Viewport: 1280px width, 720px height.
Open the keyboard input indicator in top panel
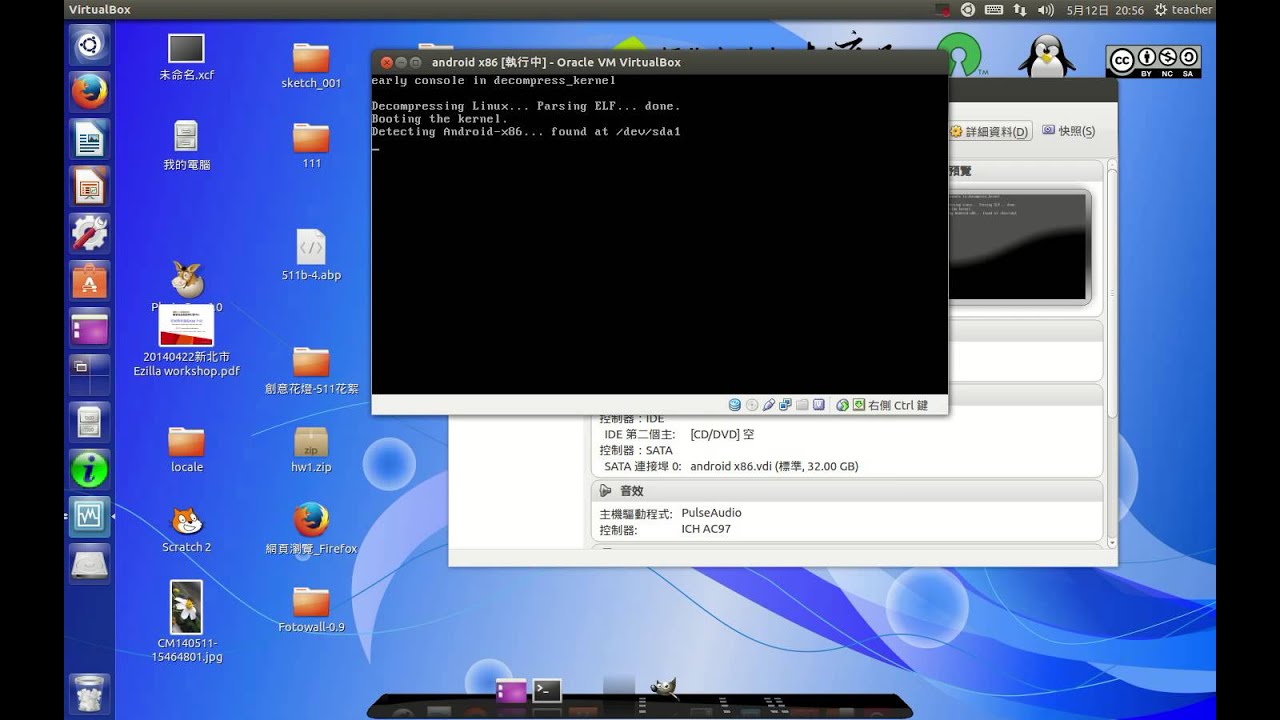coord(993,10)
